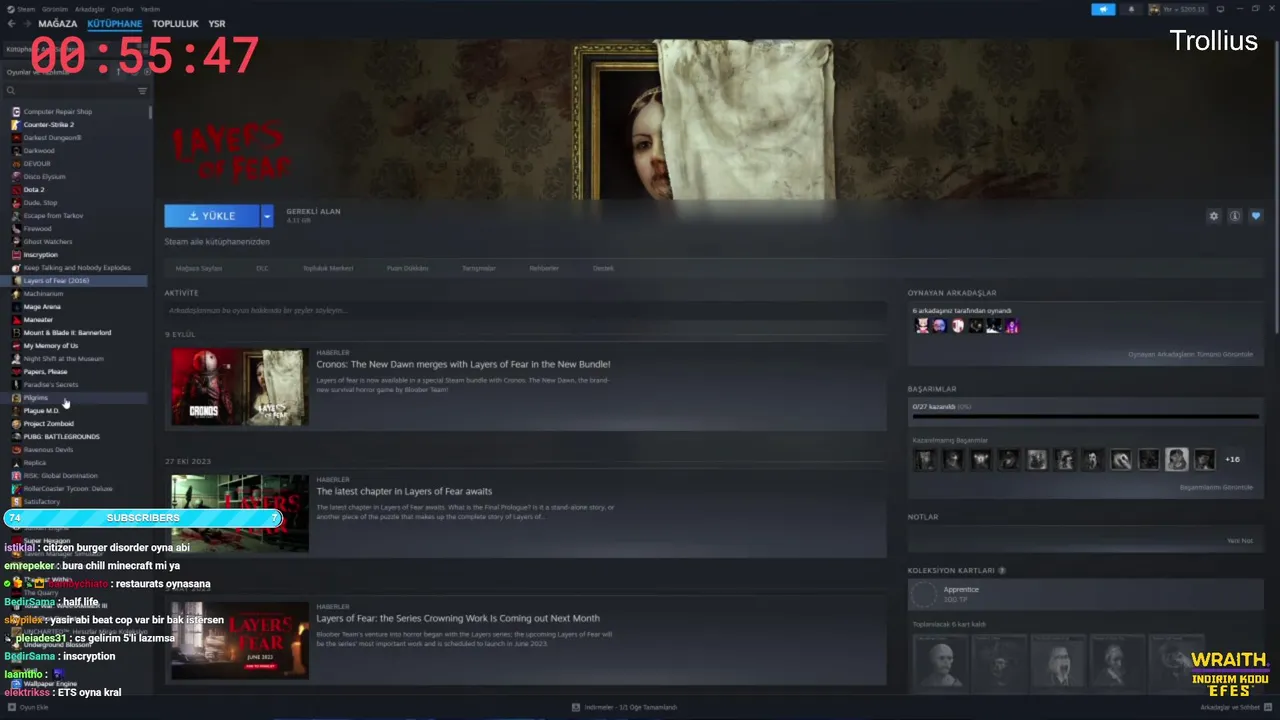Open the Görünüm menu
The width and height of the screenshot is (1280, 720).
55,9
